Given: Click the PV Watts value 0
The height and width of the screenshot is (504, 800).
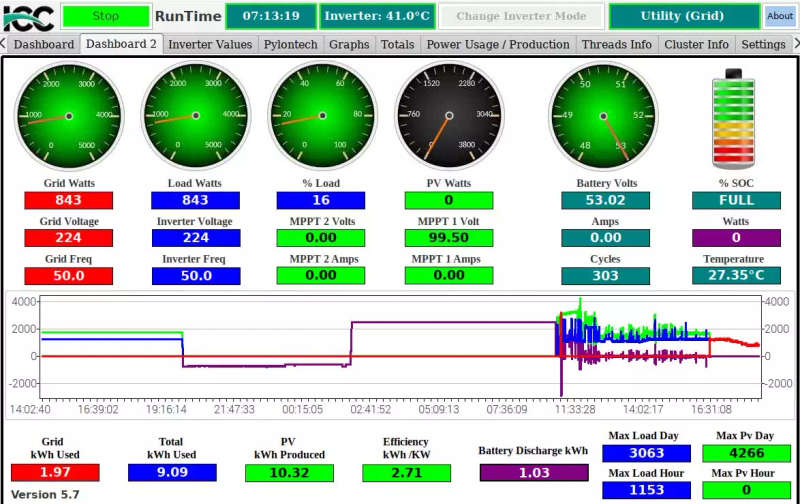Looking at the screenshot, I should tap(449, 200).
